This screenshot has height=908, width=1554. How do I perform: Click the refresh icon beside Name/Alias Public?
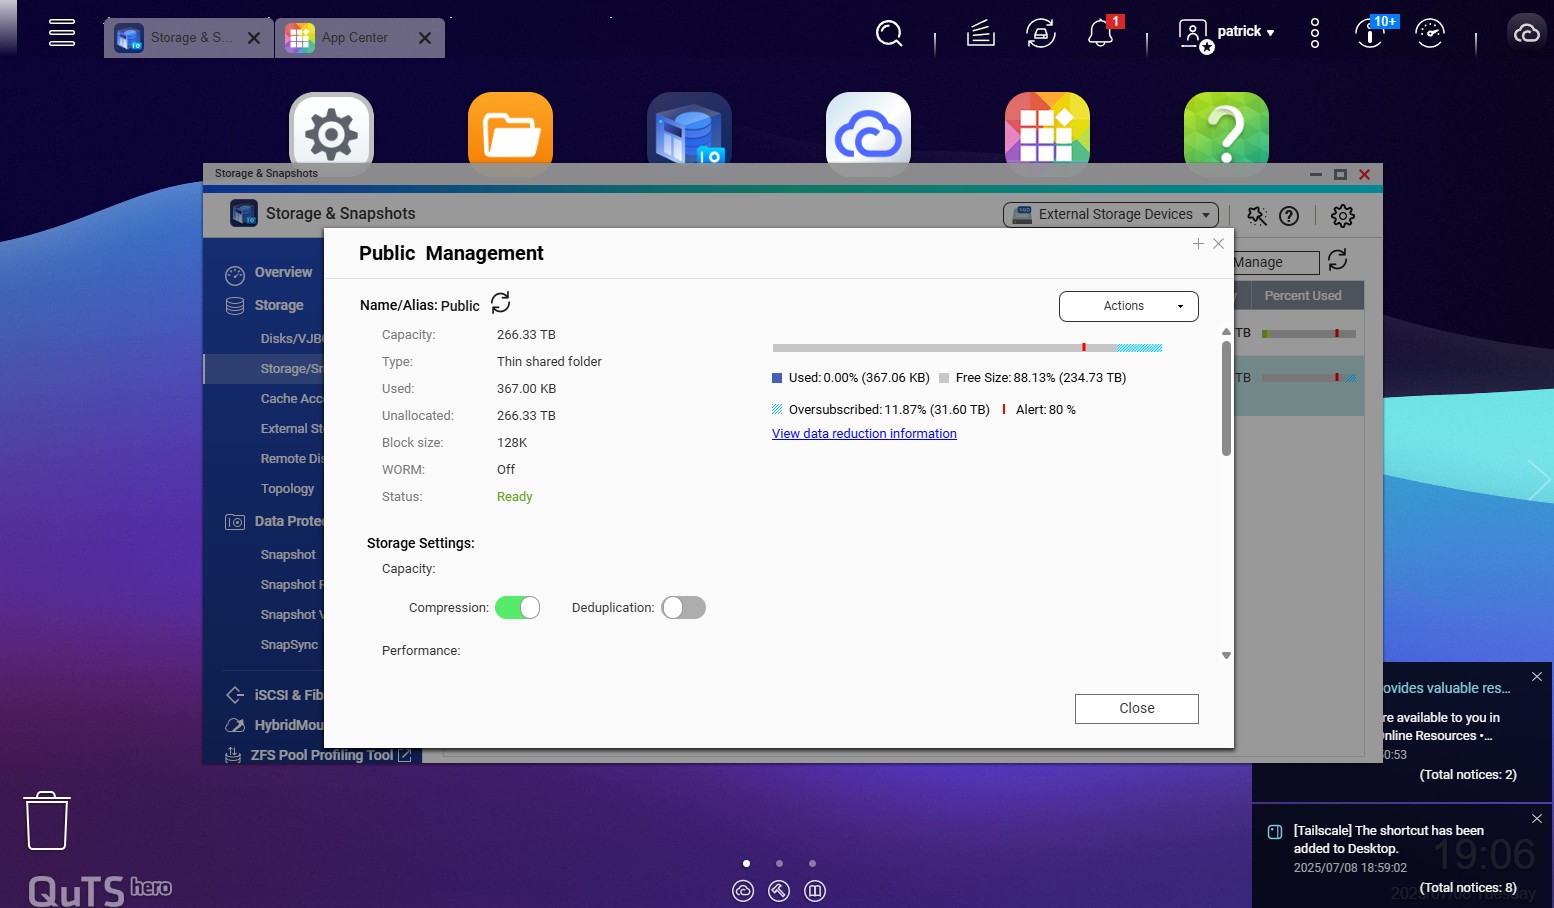pos(501,303)
